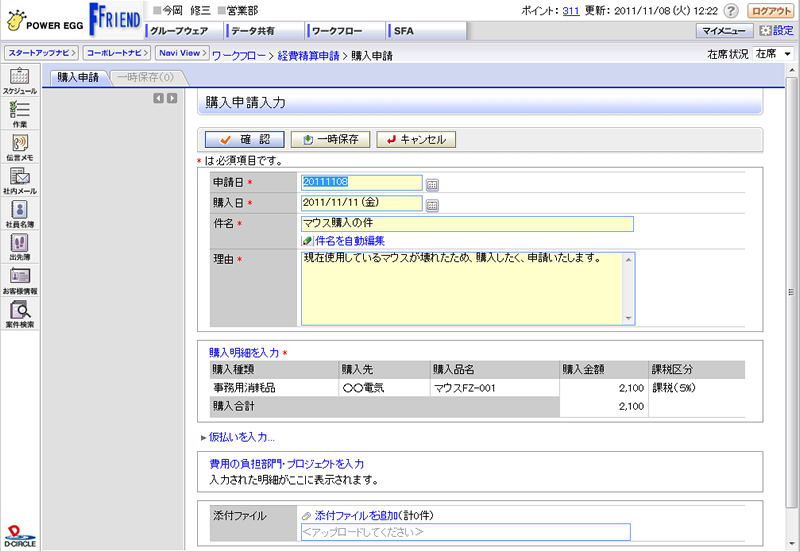Open the 社内メール icon

(19, 181)
